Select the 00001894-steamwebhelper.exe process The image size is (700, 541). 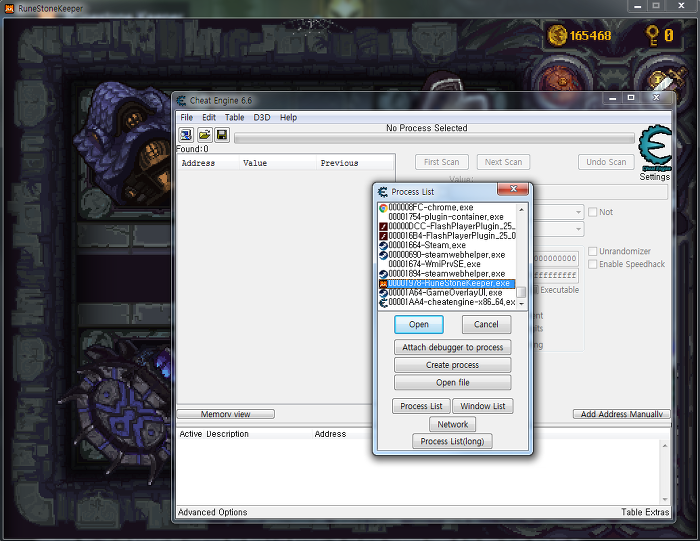[447, 274]
